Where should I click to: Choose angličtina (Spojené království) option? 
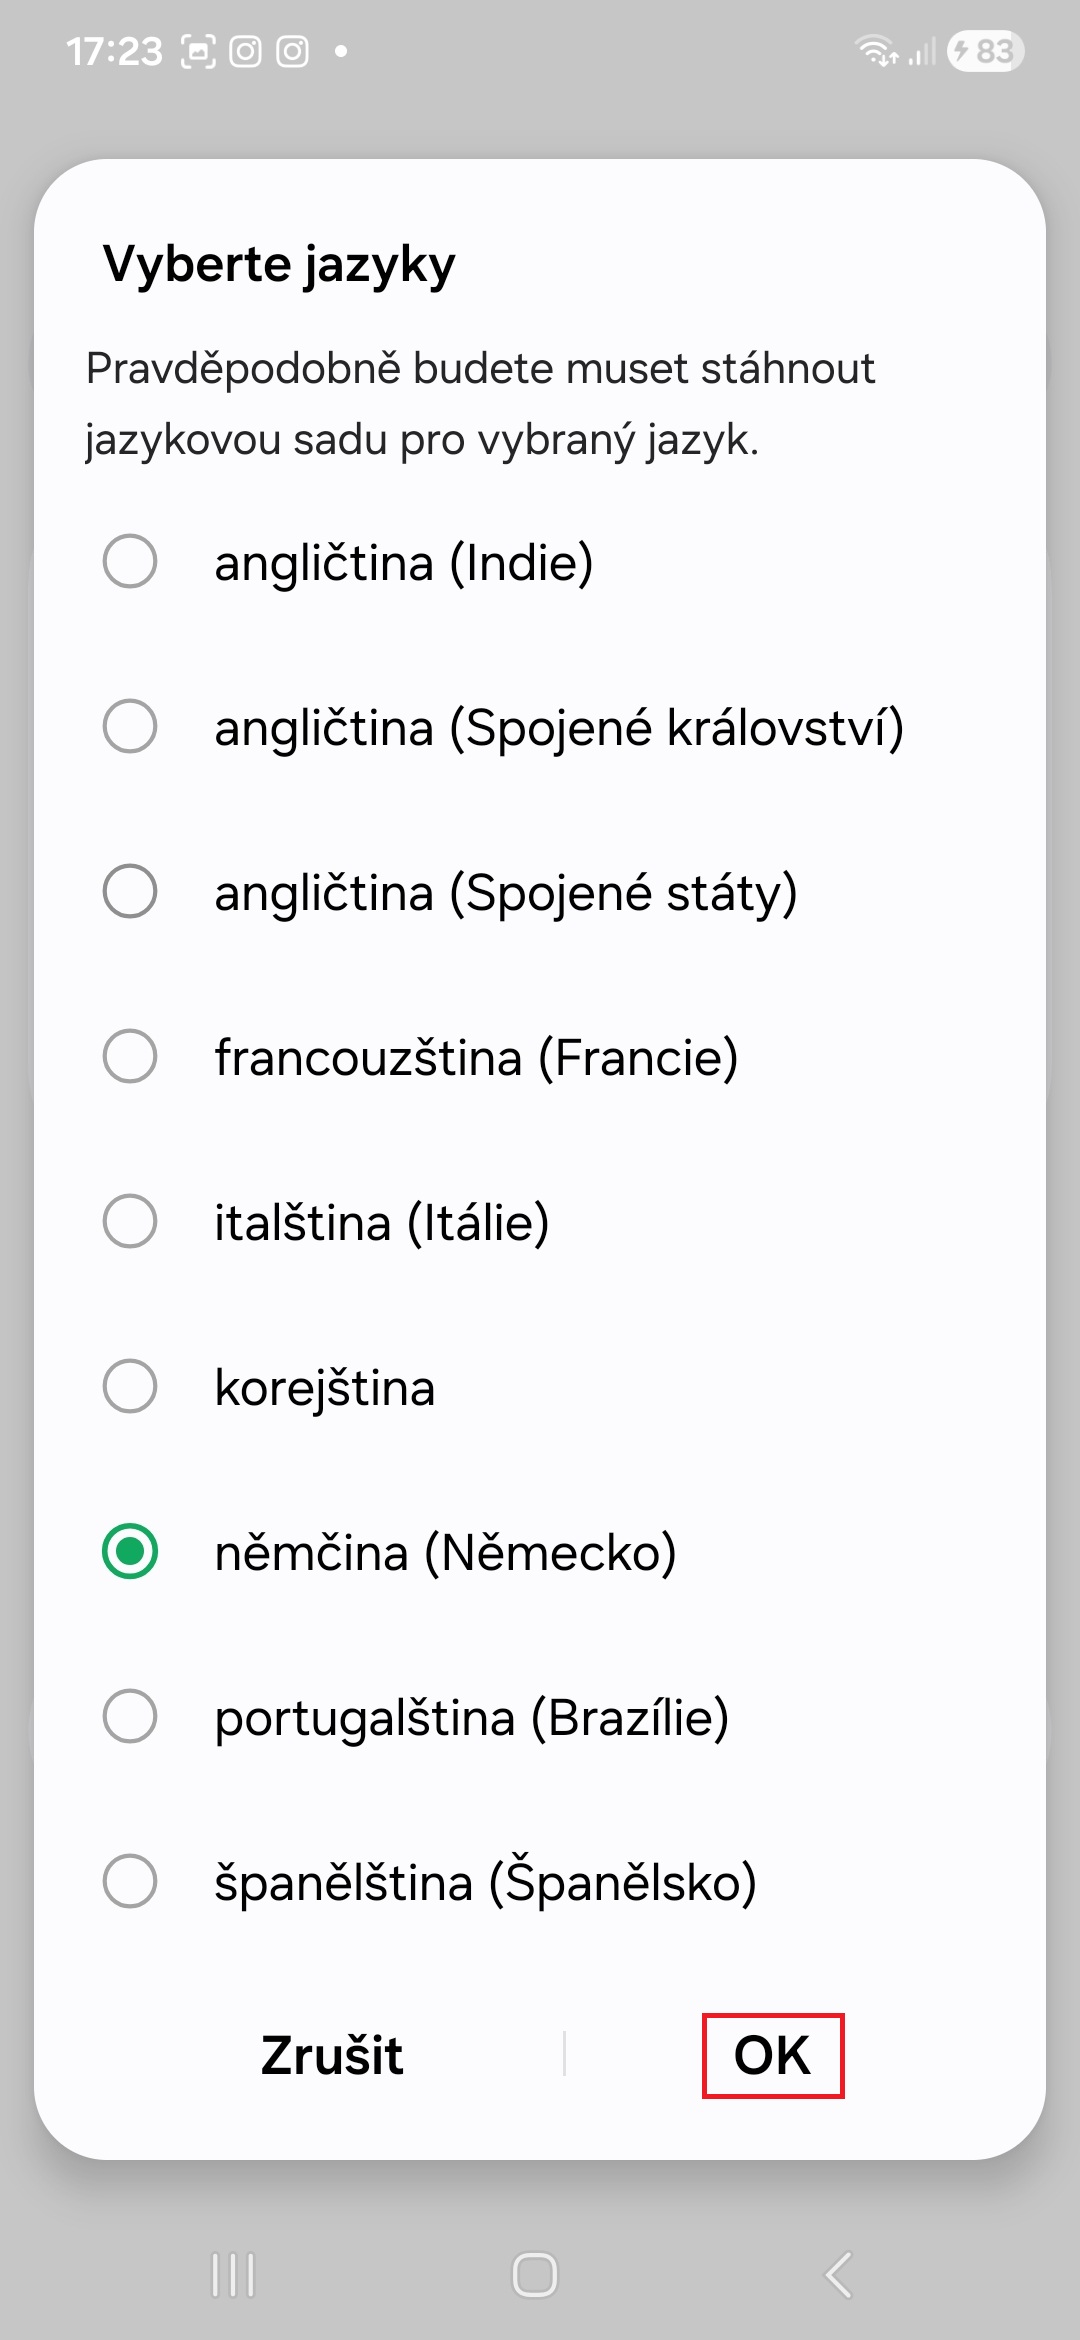(x=130, y=726)
